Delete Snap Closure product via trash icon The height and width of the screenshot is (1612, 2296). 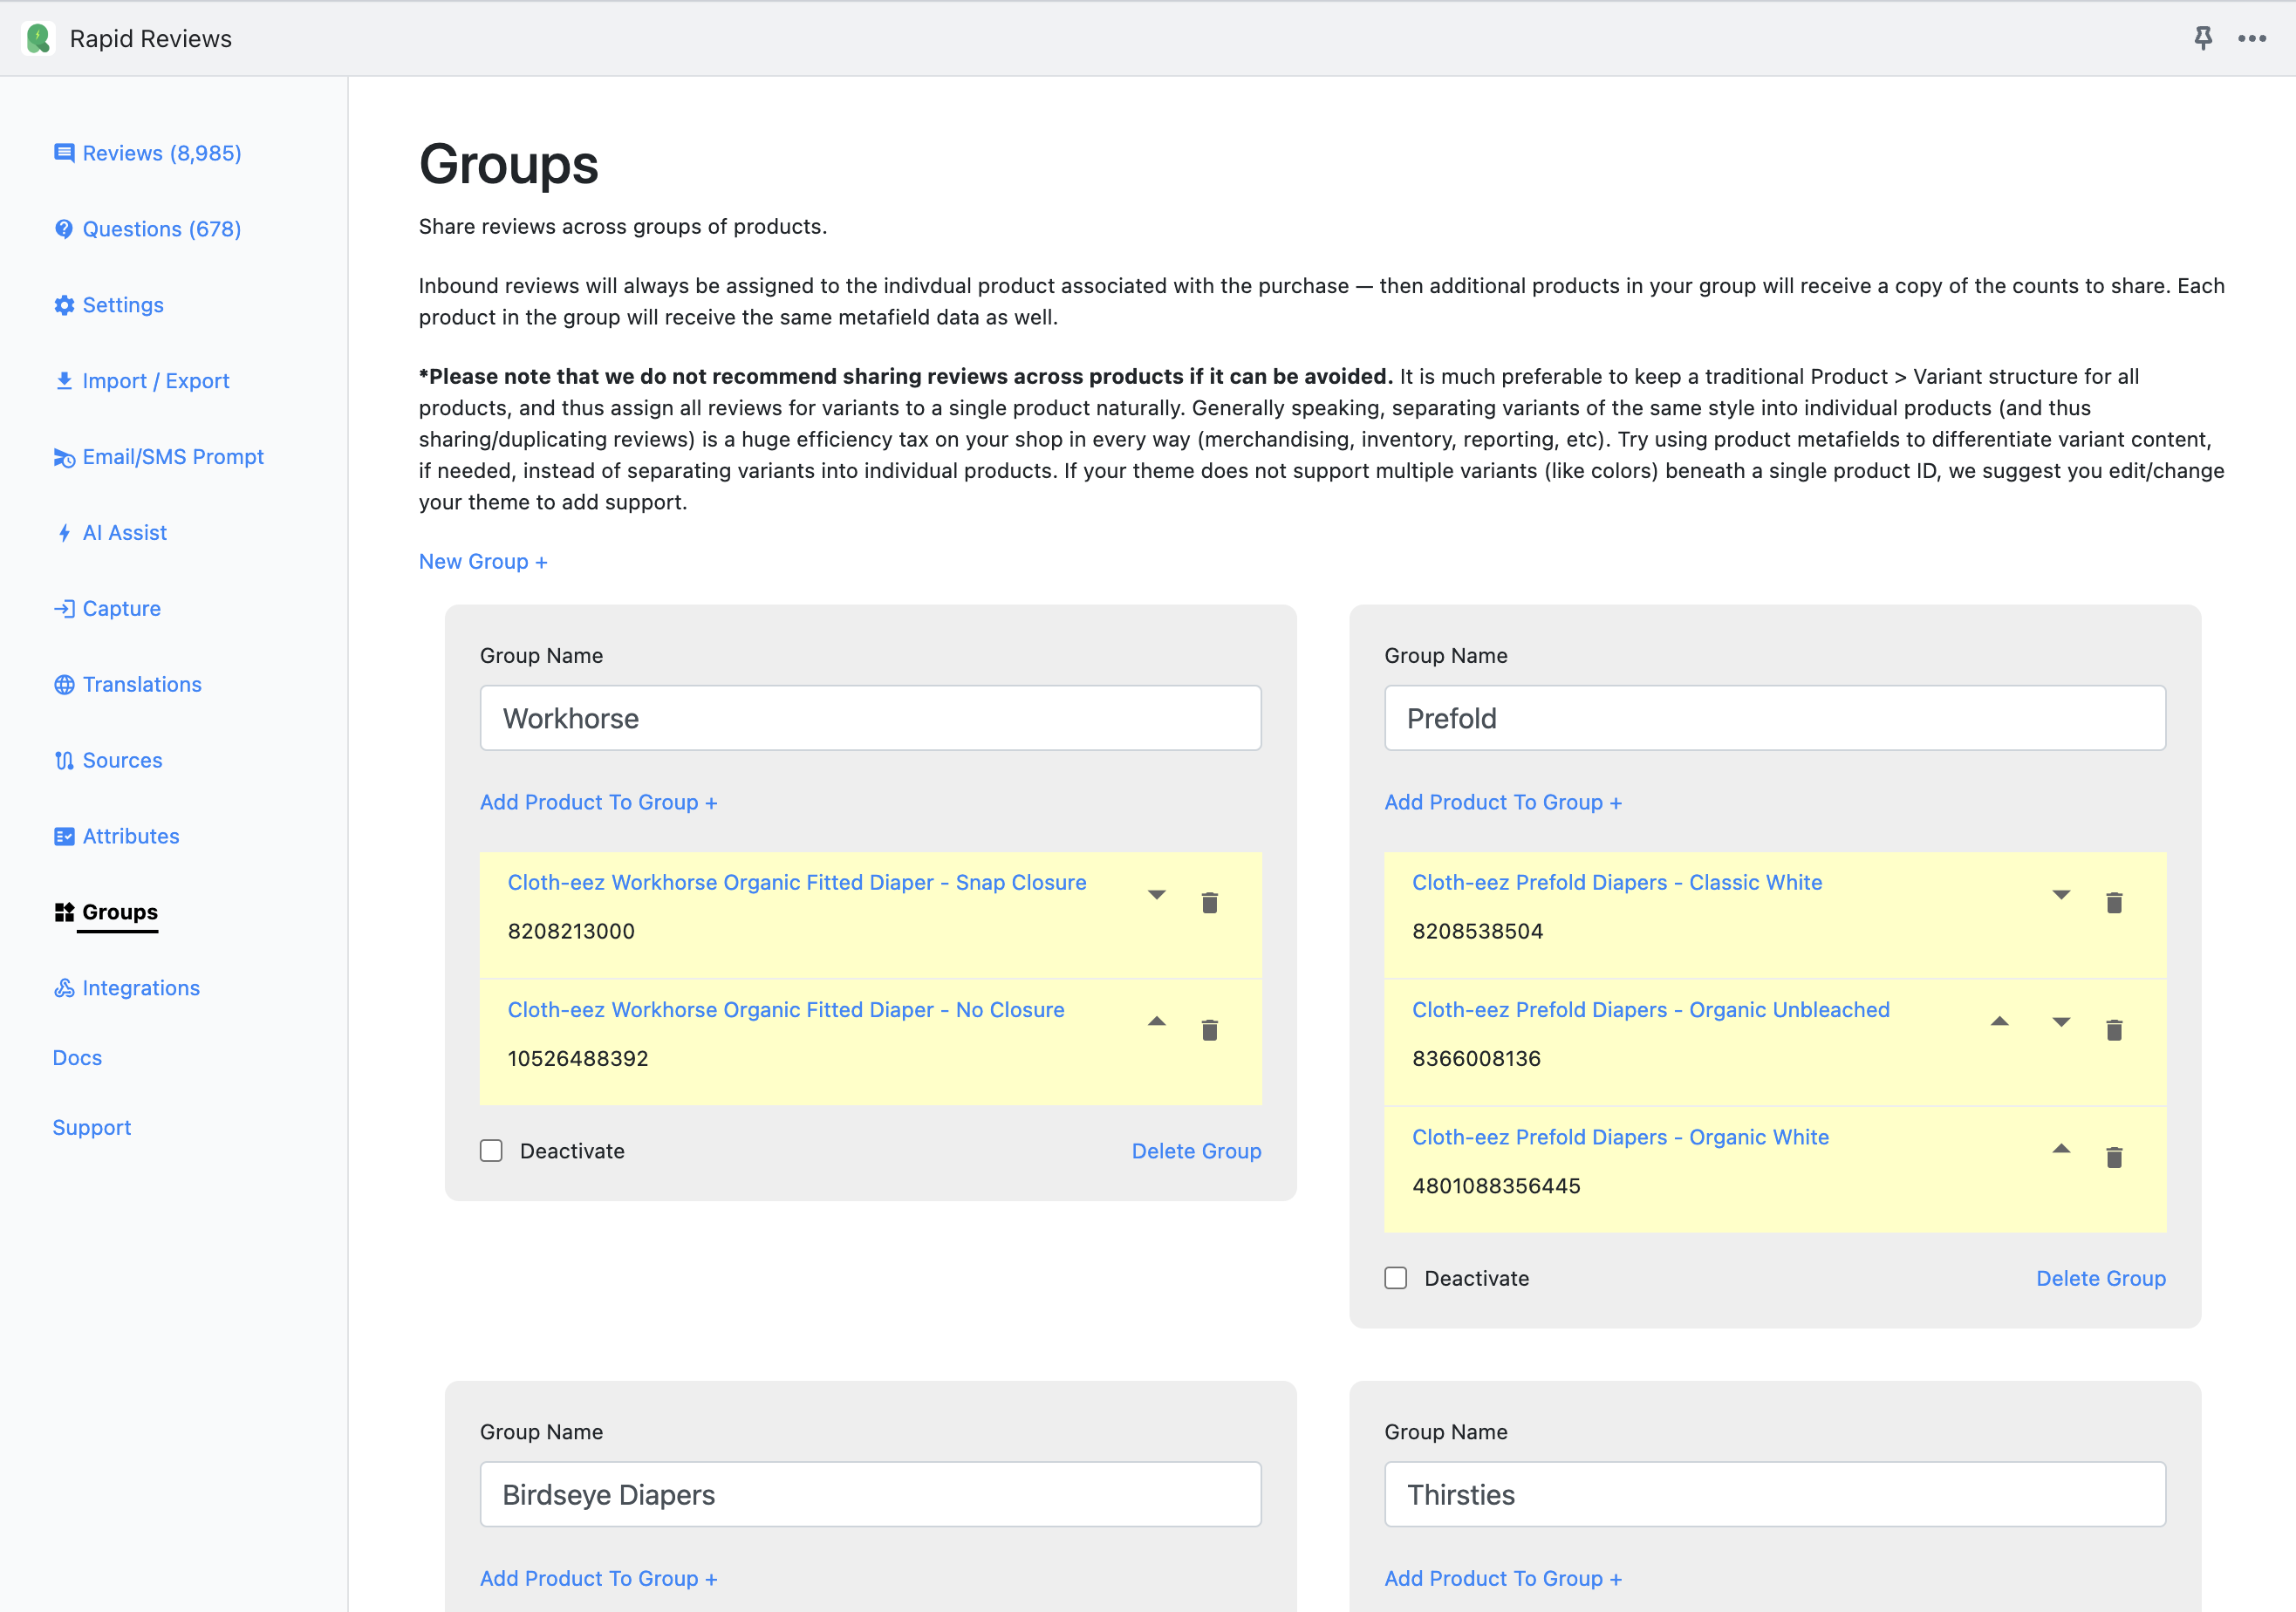coord(1209,903)
